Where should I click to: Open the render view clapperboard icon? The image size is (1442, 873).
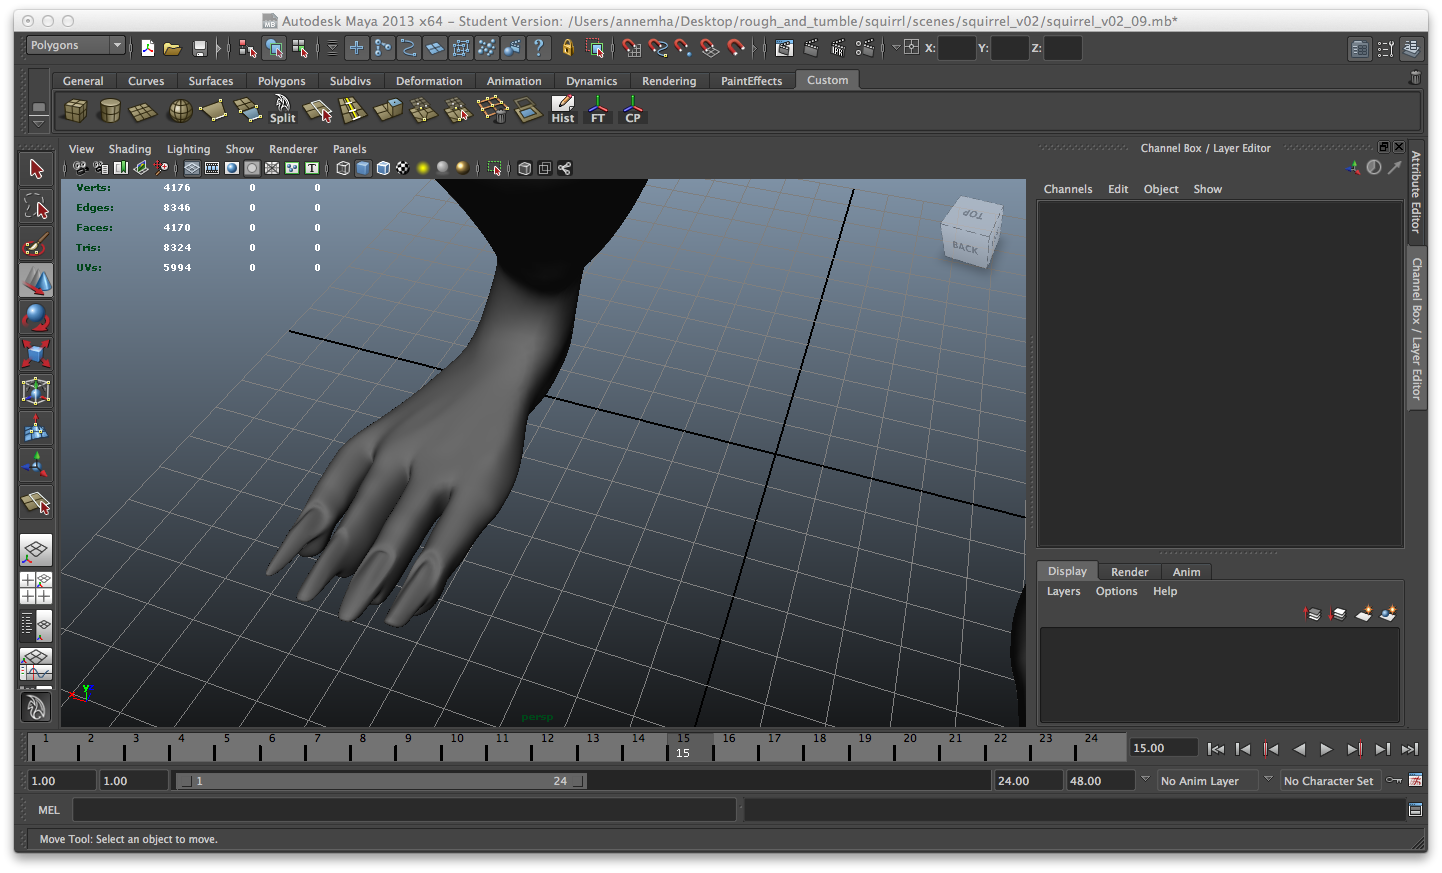coord(784,48)
